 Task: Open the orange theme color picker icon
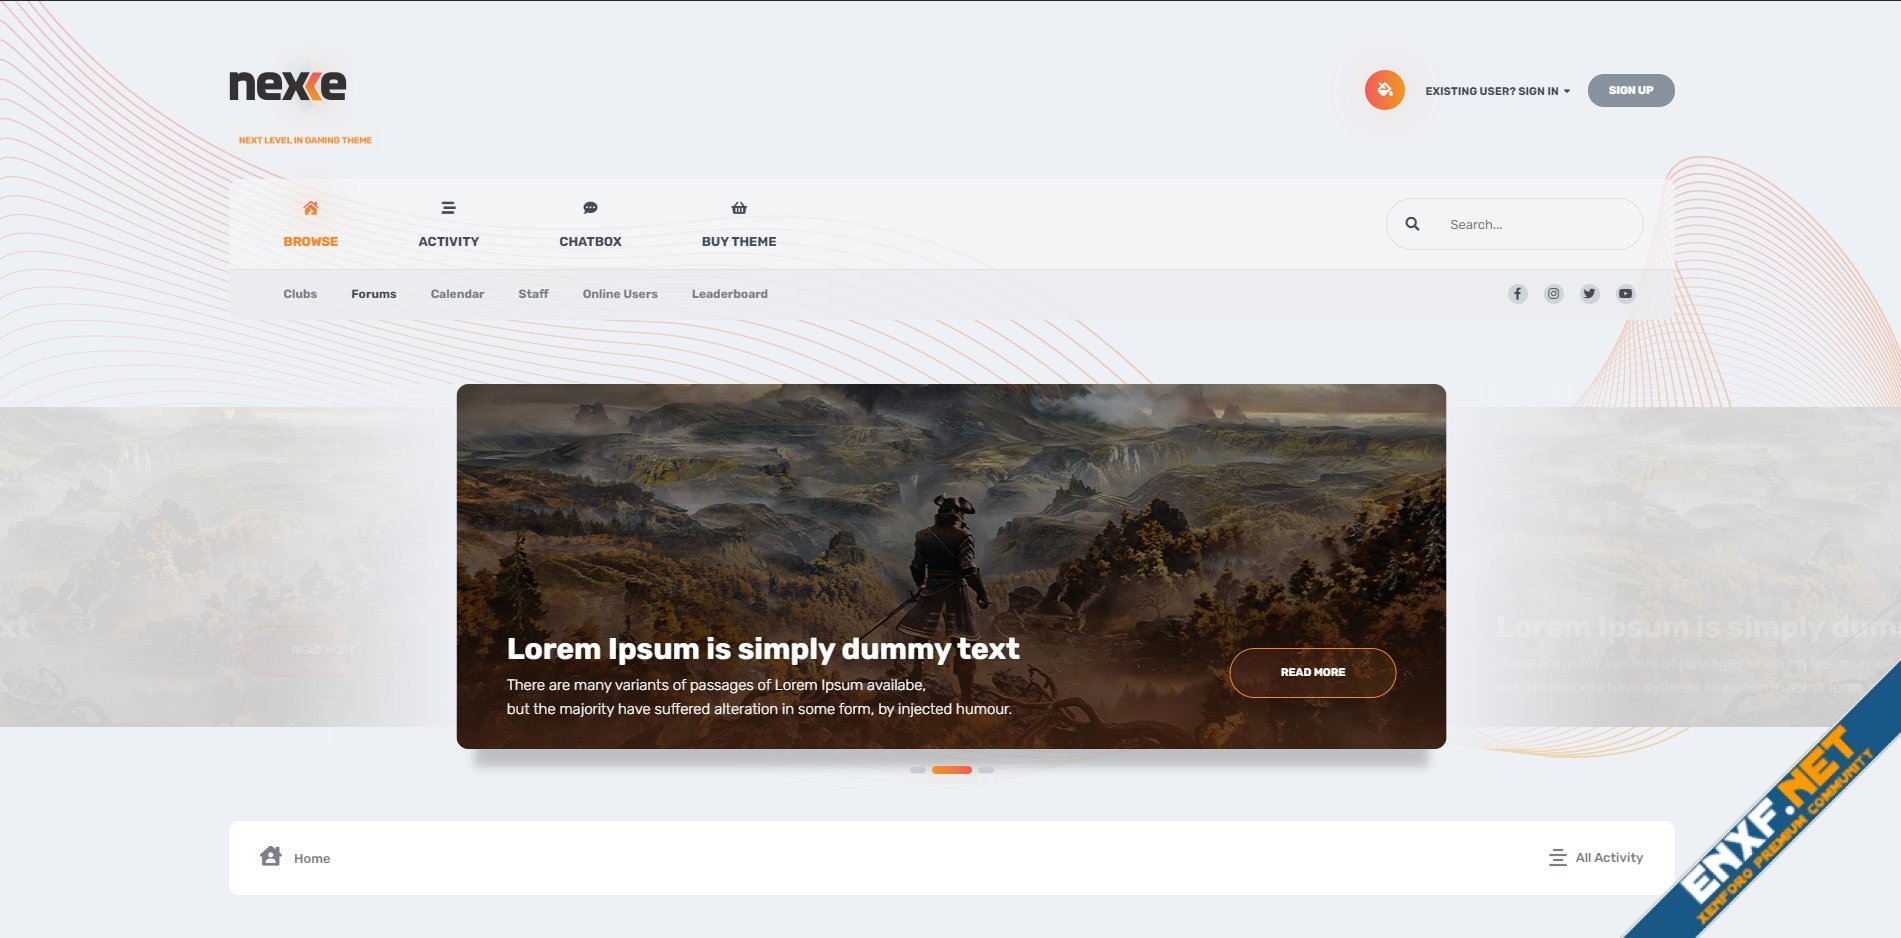(1384, 90)
